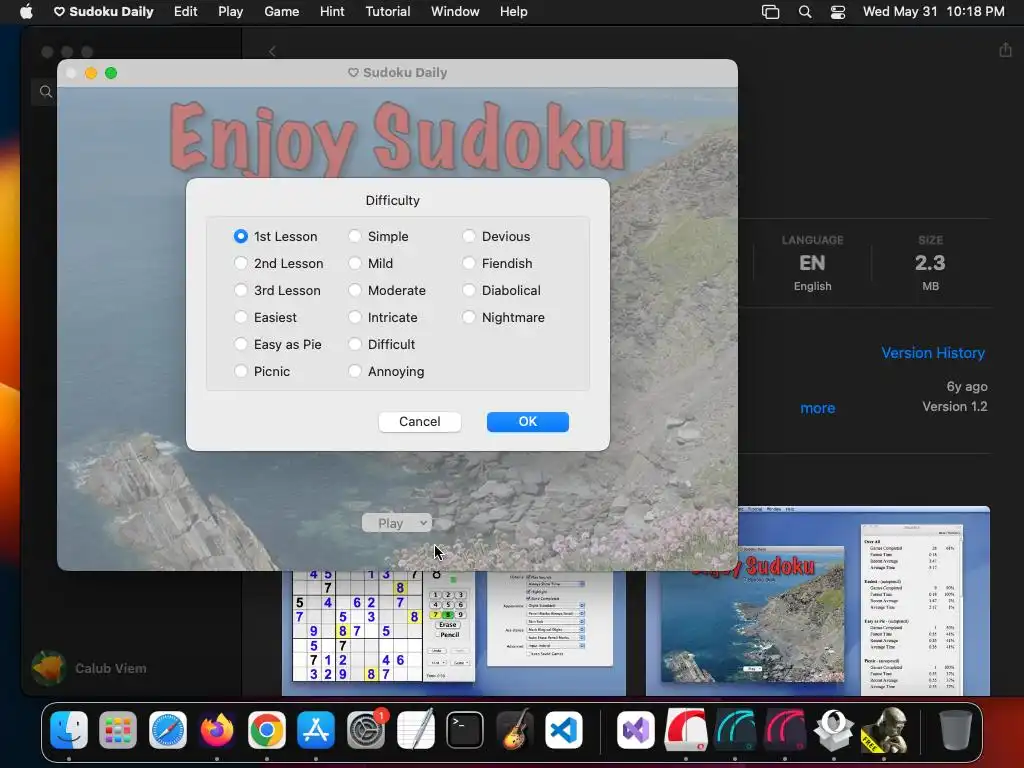Open the chess Thinker FREE dock icon
The width and height of the screenshot is (1024, 768).
(x=884, y=729)
